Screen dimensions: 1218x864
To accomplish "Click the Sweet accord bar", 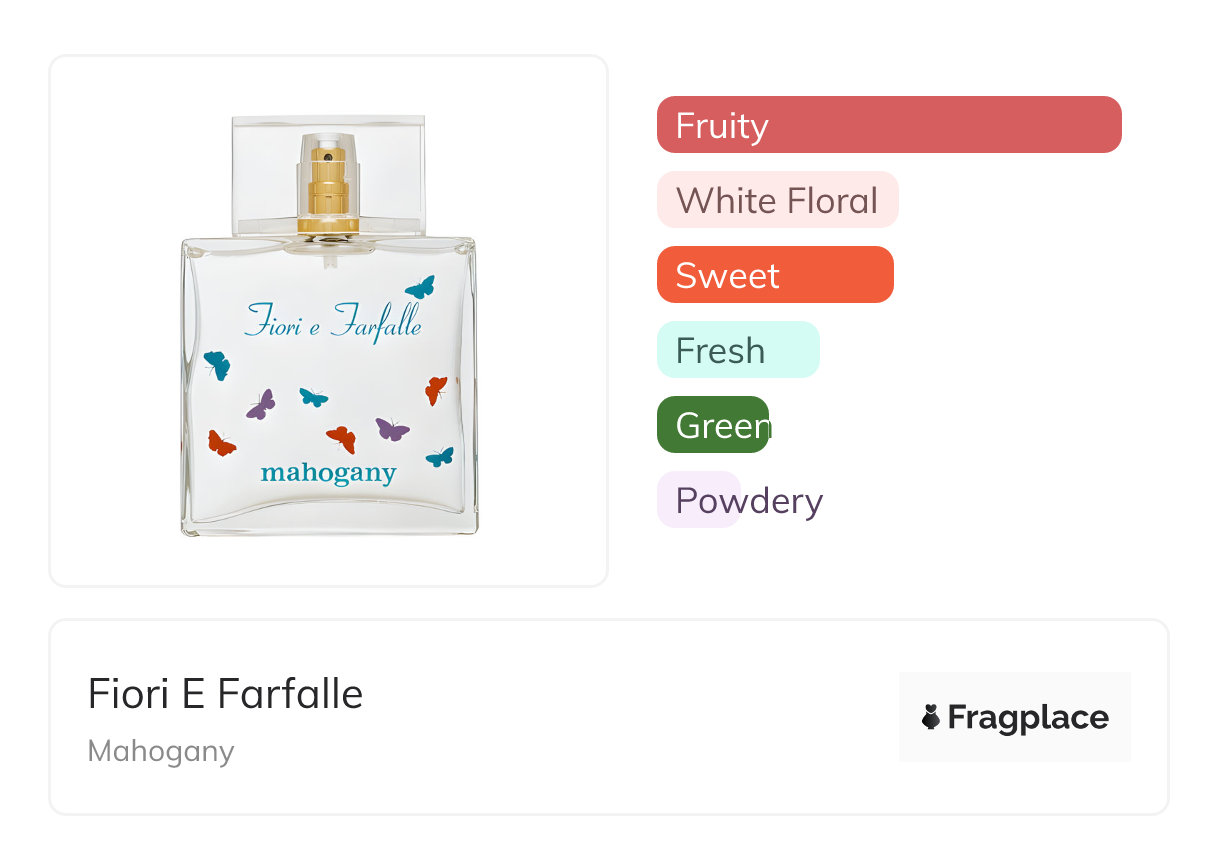I will pyautogui.click(x=775, y=275).
